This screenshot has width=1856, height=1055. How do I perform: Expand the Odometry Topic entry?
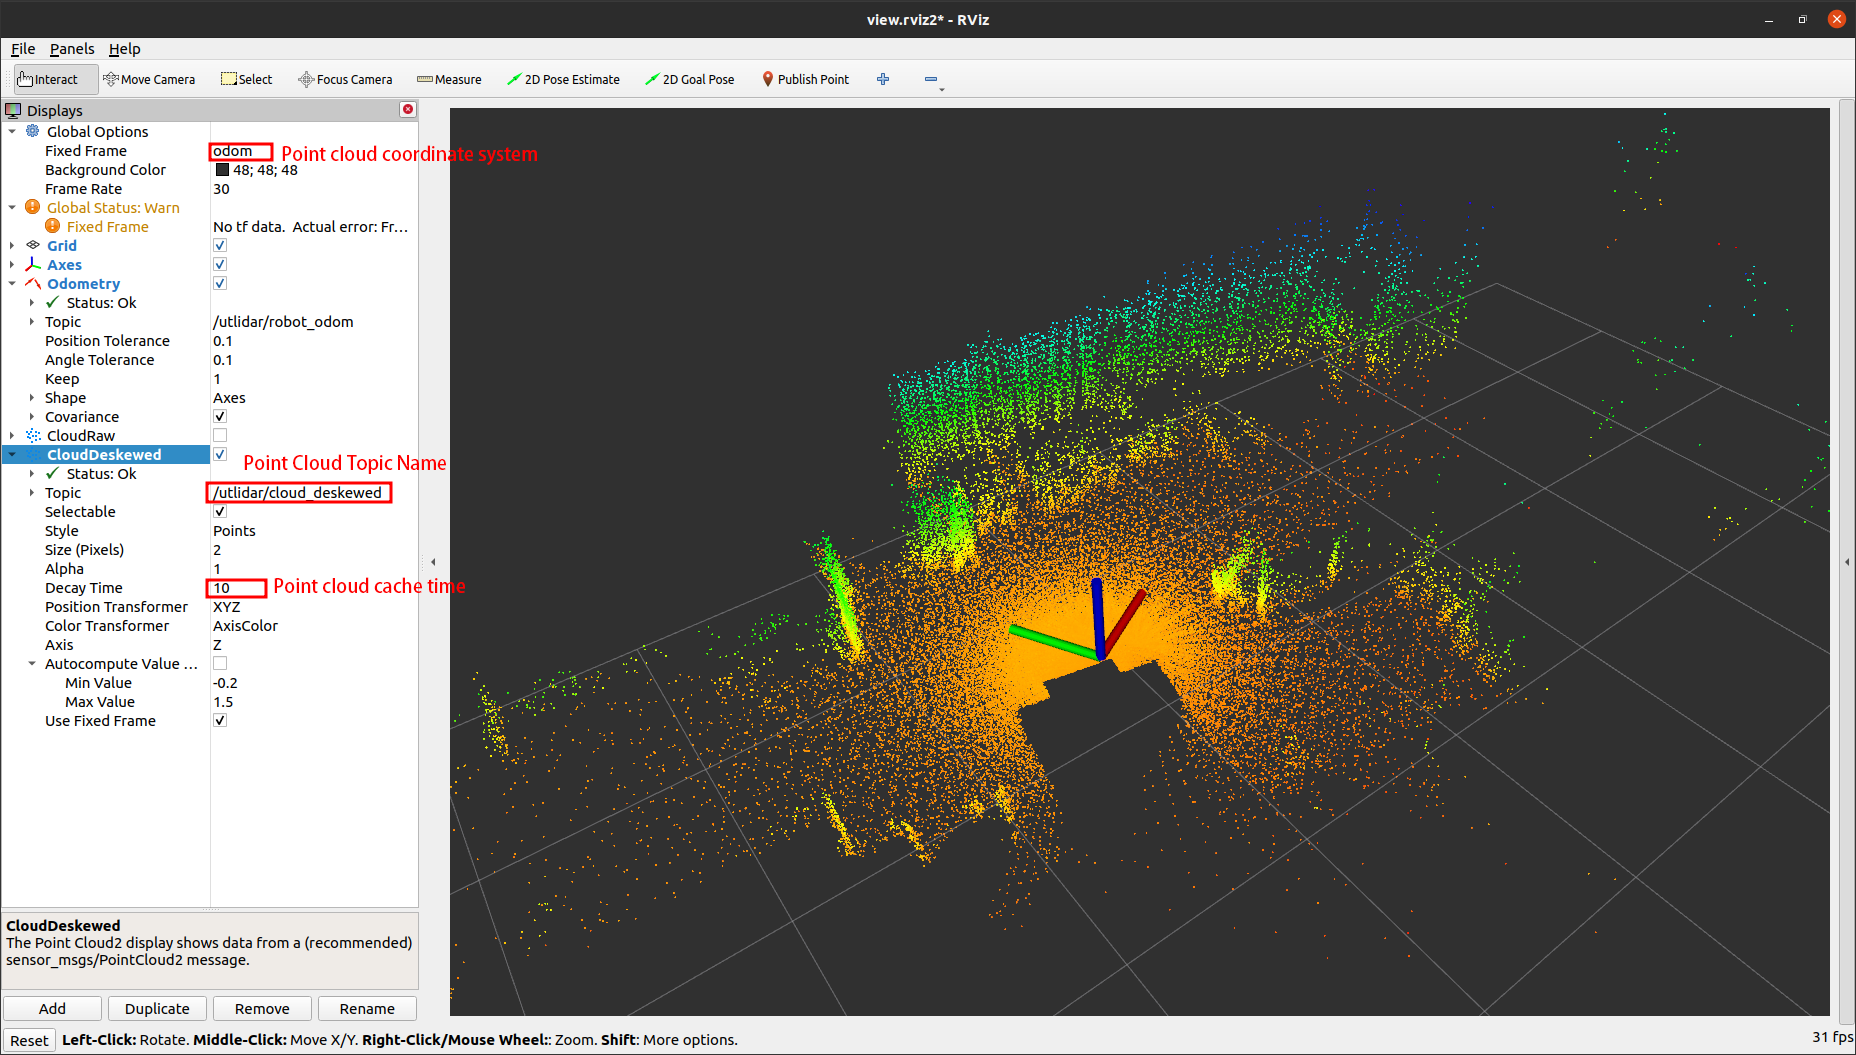coord(31,321)
